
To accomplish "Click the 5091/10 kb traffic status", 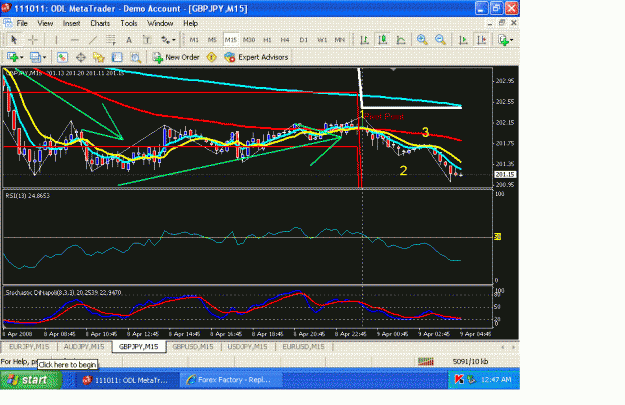I will pos(470,362).
